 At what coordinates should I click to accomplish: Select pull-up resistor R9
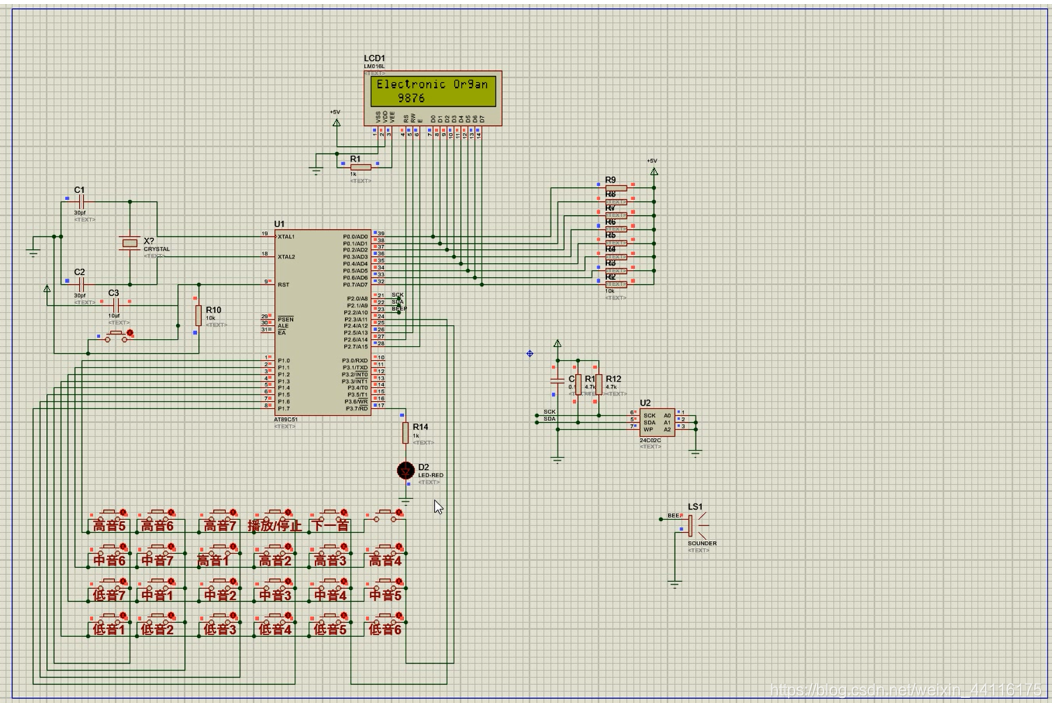point(615,188)
